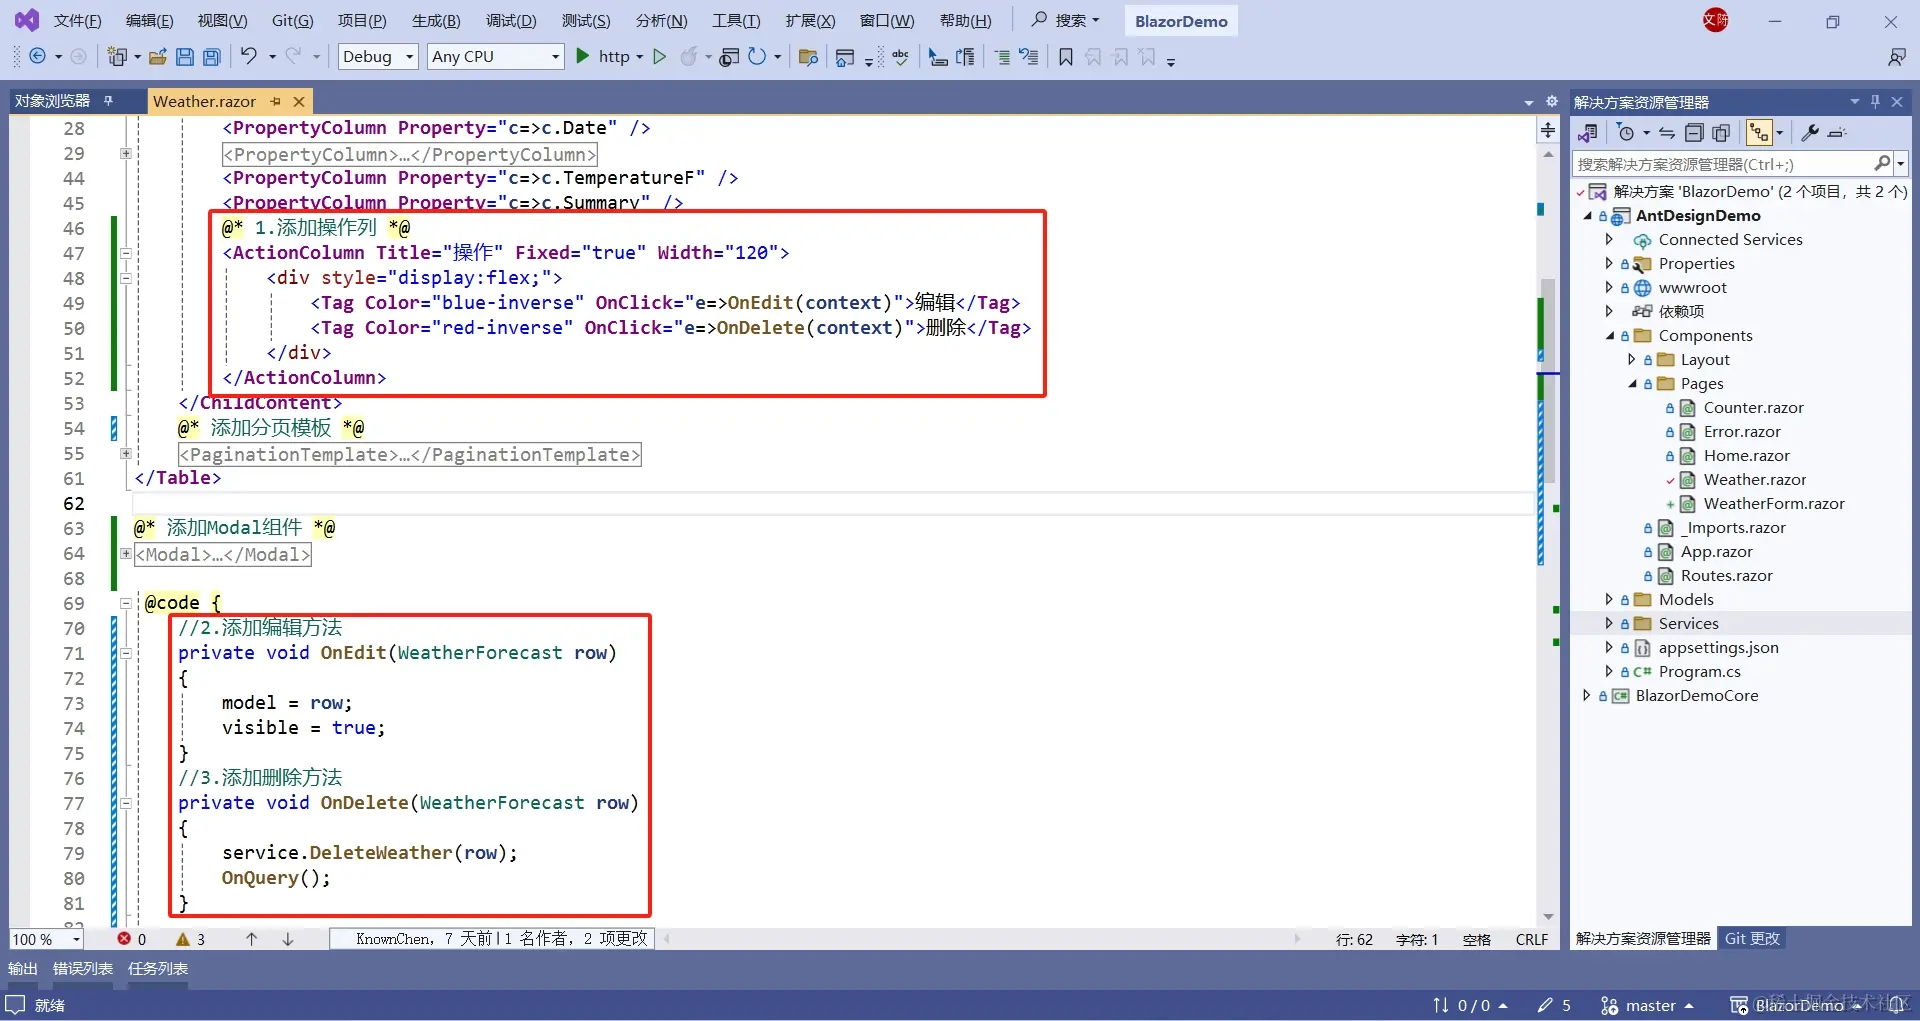Expand the Layout folder node
Viewport: 1920px width, 1021px height.
[x=1632, y=359]
